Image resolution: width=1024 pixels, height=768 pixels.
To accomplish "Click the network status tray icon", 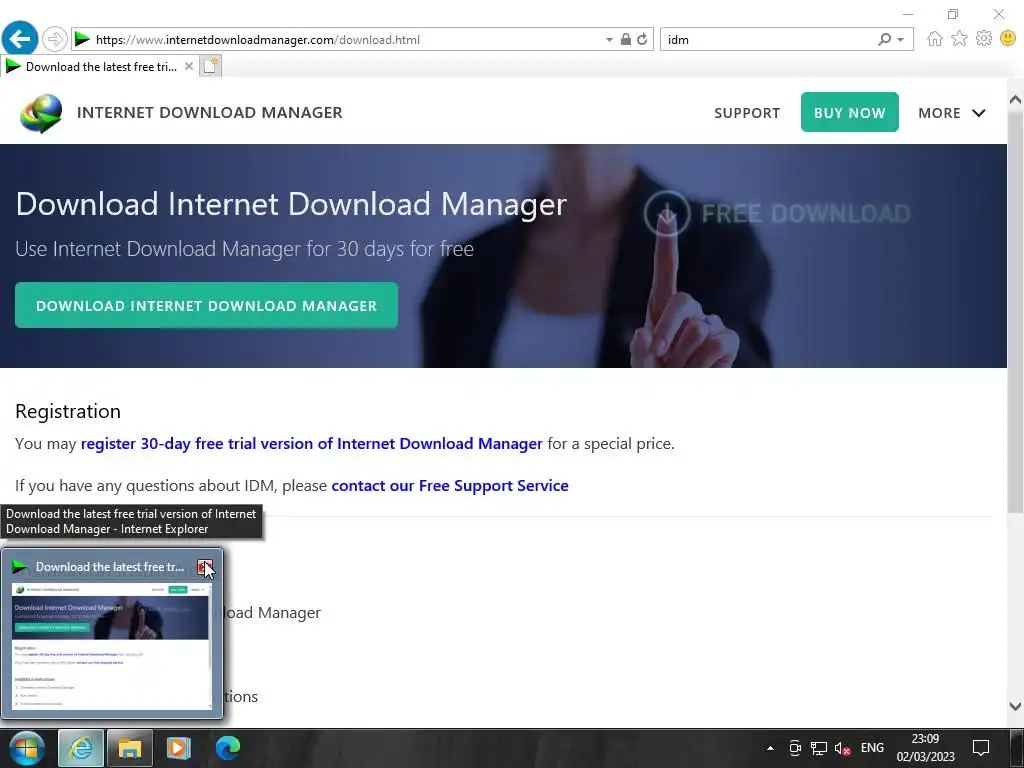I will (x=818, y=748).
